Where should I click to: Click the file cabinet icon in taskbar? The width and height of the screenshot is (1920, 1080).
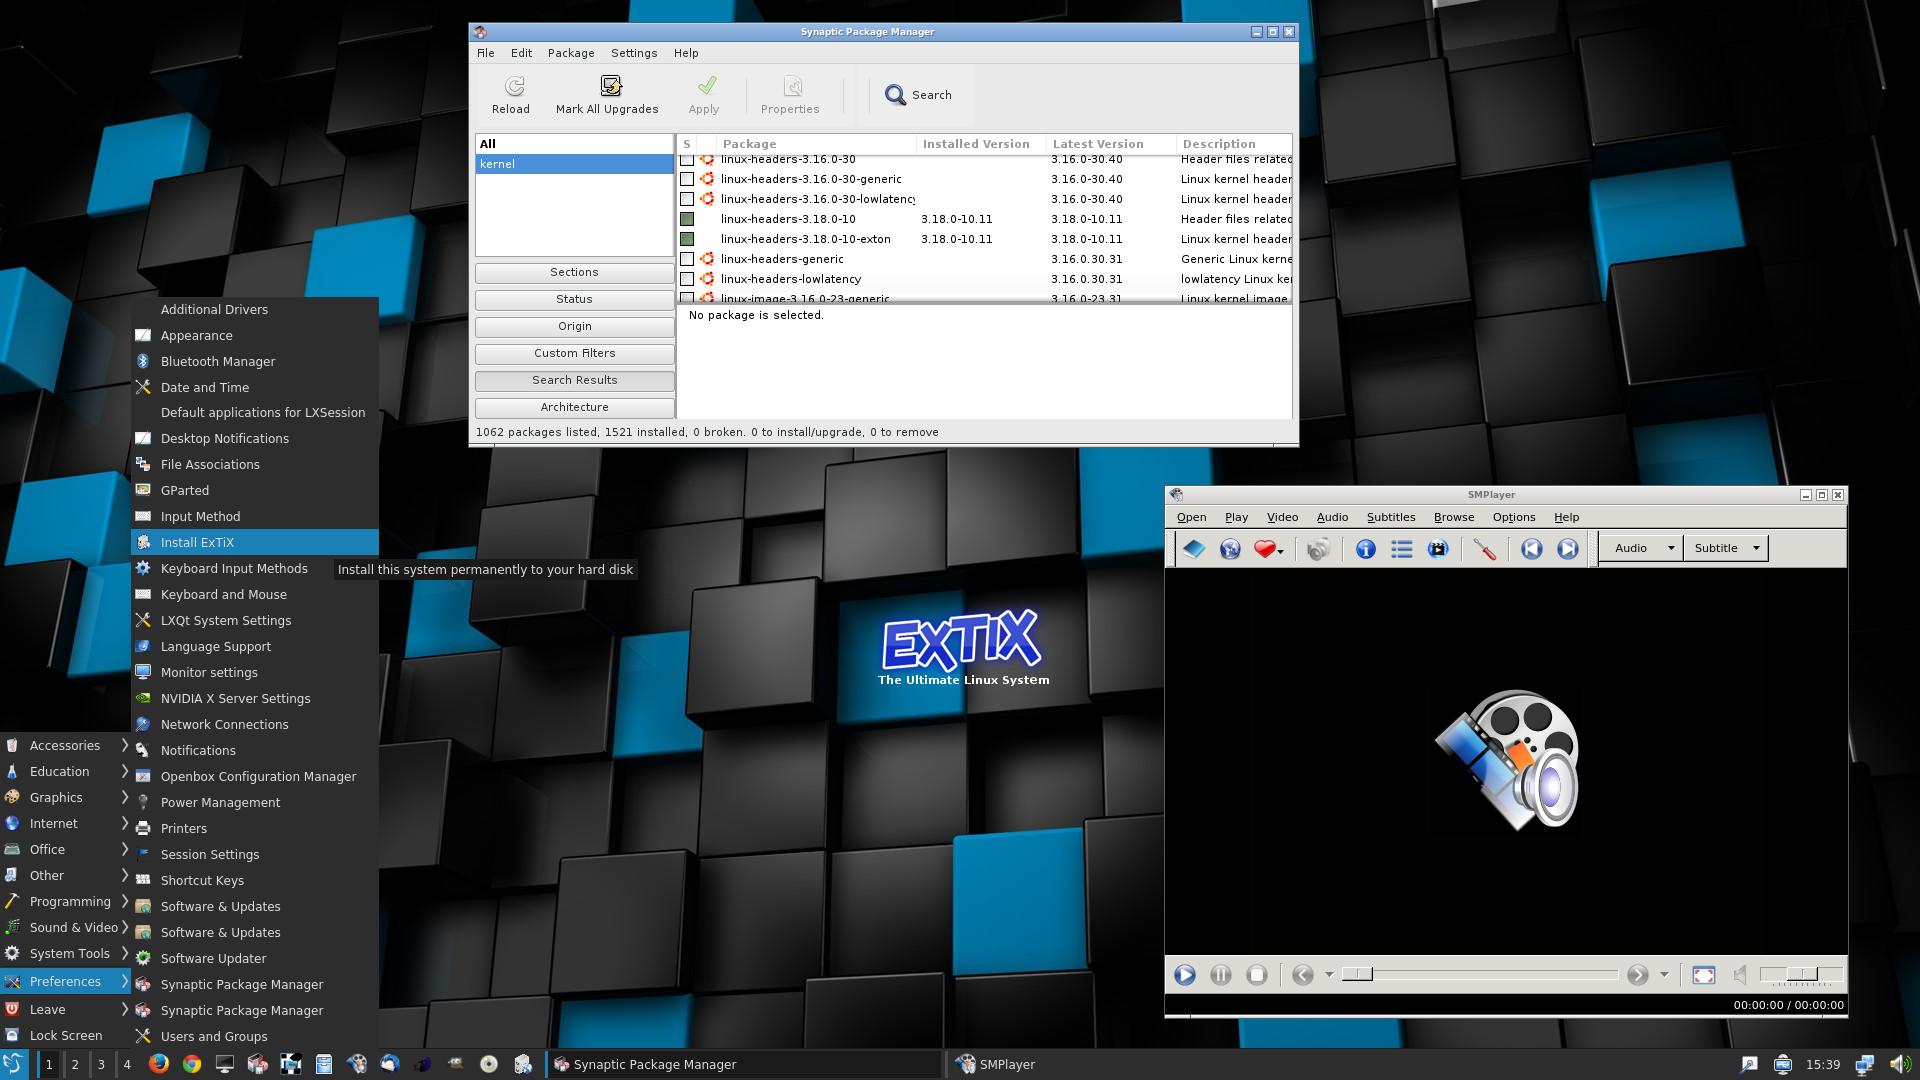323,1064
